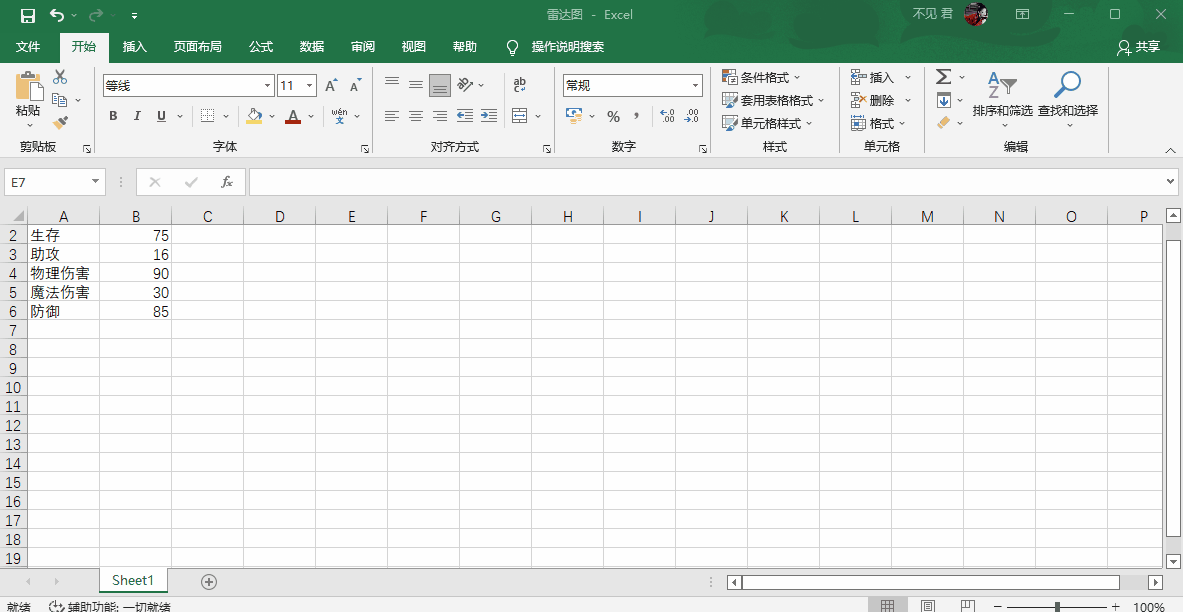Screen dimensions: 1183x612
Task: Open the number format dropdown 常规
Action: click(x=696, y=86)
